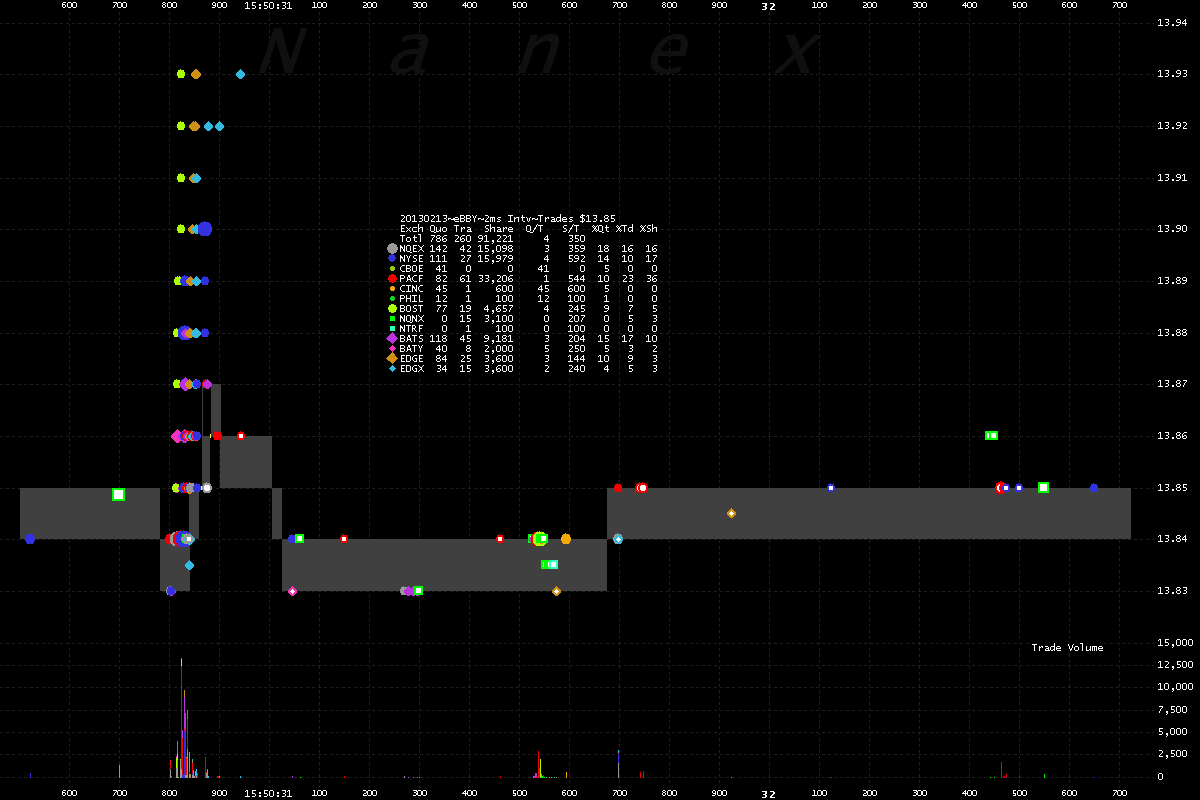Click the large blue circle at 13.90
Image resolution: width=1200 pixels, height=800 pixels.
205,229
